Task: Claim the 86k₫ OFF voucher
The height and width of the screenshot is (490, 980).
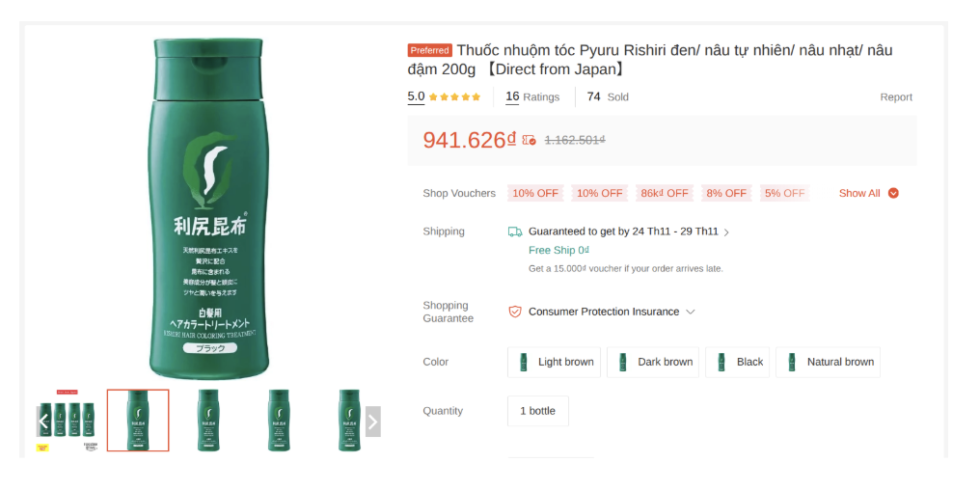Action: [x=665, y=193]
